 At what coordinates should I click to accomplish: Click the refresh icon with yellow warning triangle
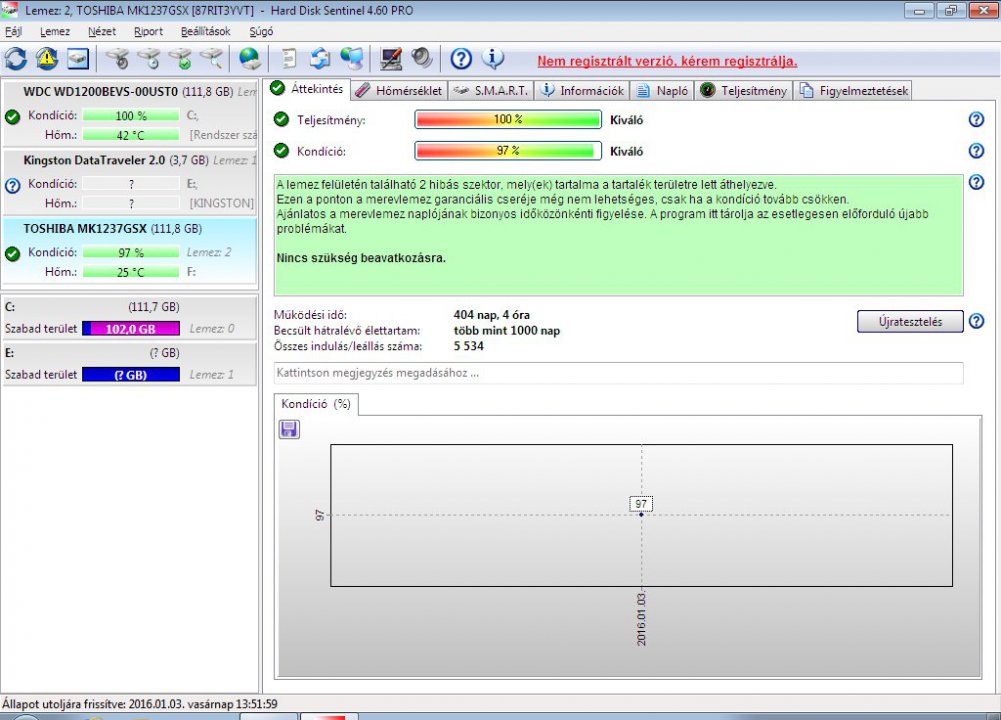[x=47, y=59]
